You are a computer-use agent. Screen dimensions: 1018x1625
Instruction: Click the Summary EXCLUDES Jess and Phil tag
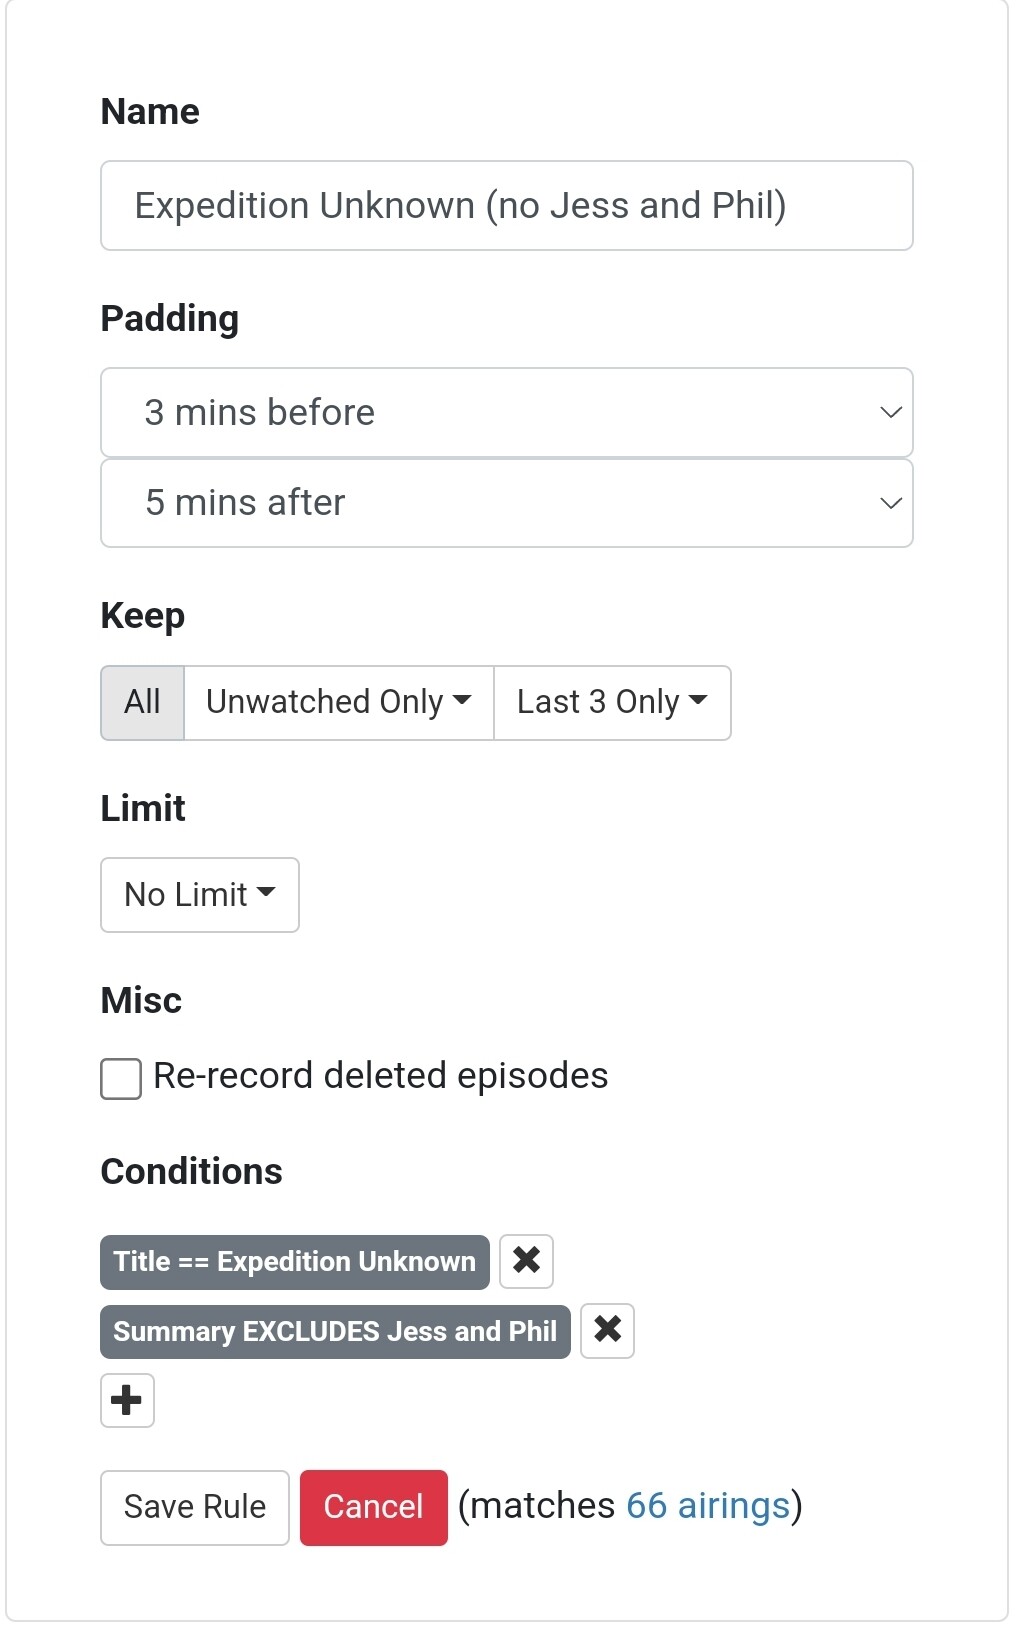click(334, 1332)
